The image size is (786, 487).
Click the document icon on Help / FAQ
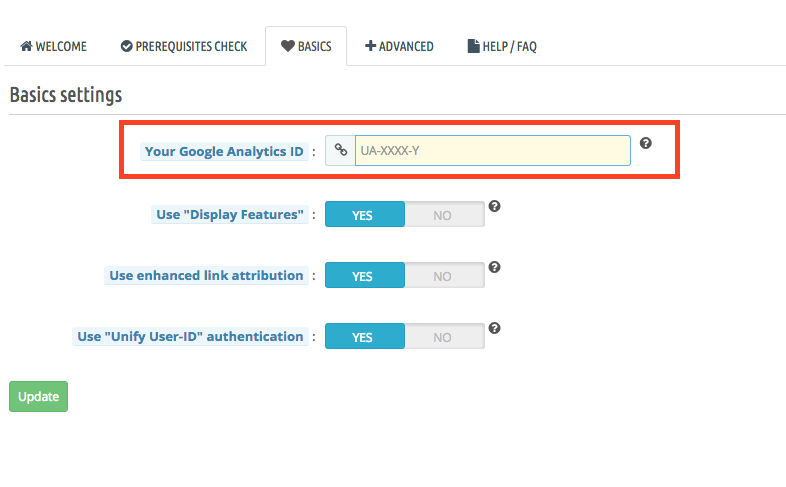[x=473, y=46]
